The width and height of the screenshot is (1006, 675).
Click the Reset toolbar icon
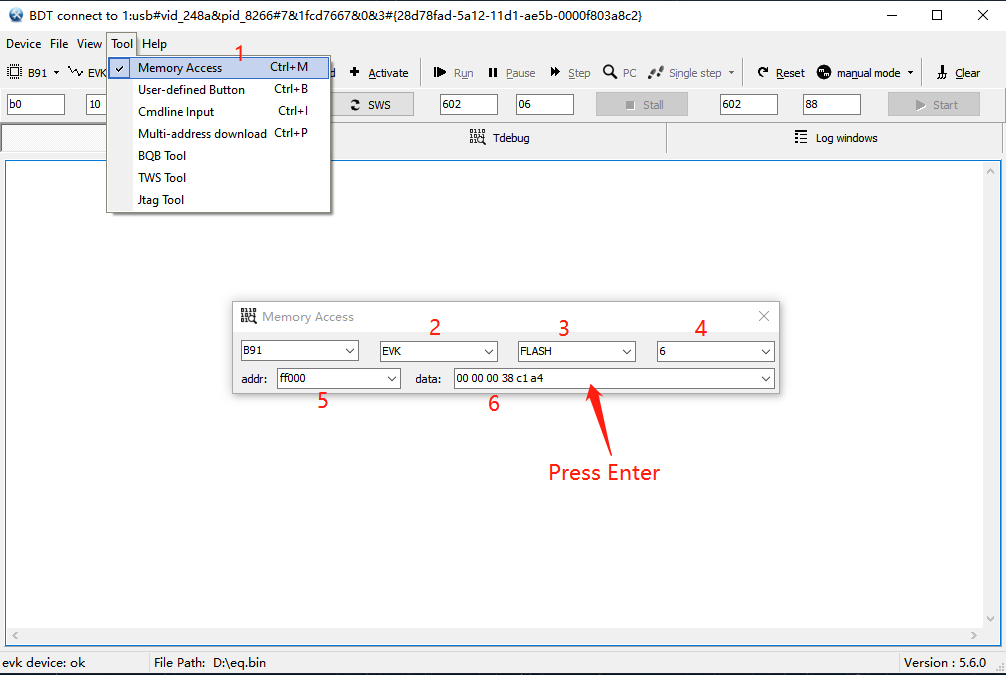(763, 73)
